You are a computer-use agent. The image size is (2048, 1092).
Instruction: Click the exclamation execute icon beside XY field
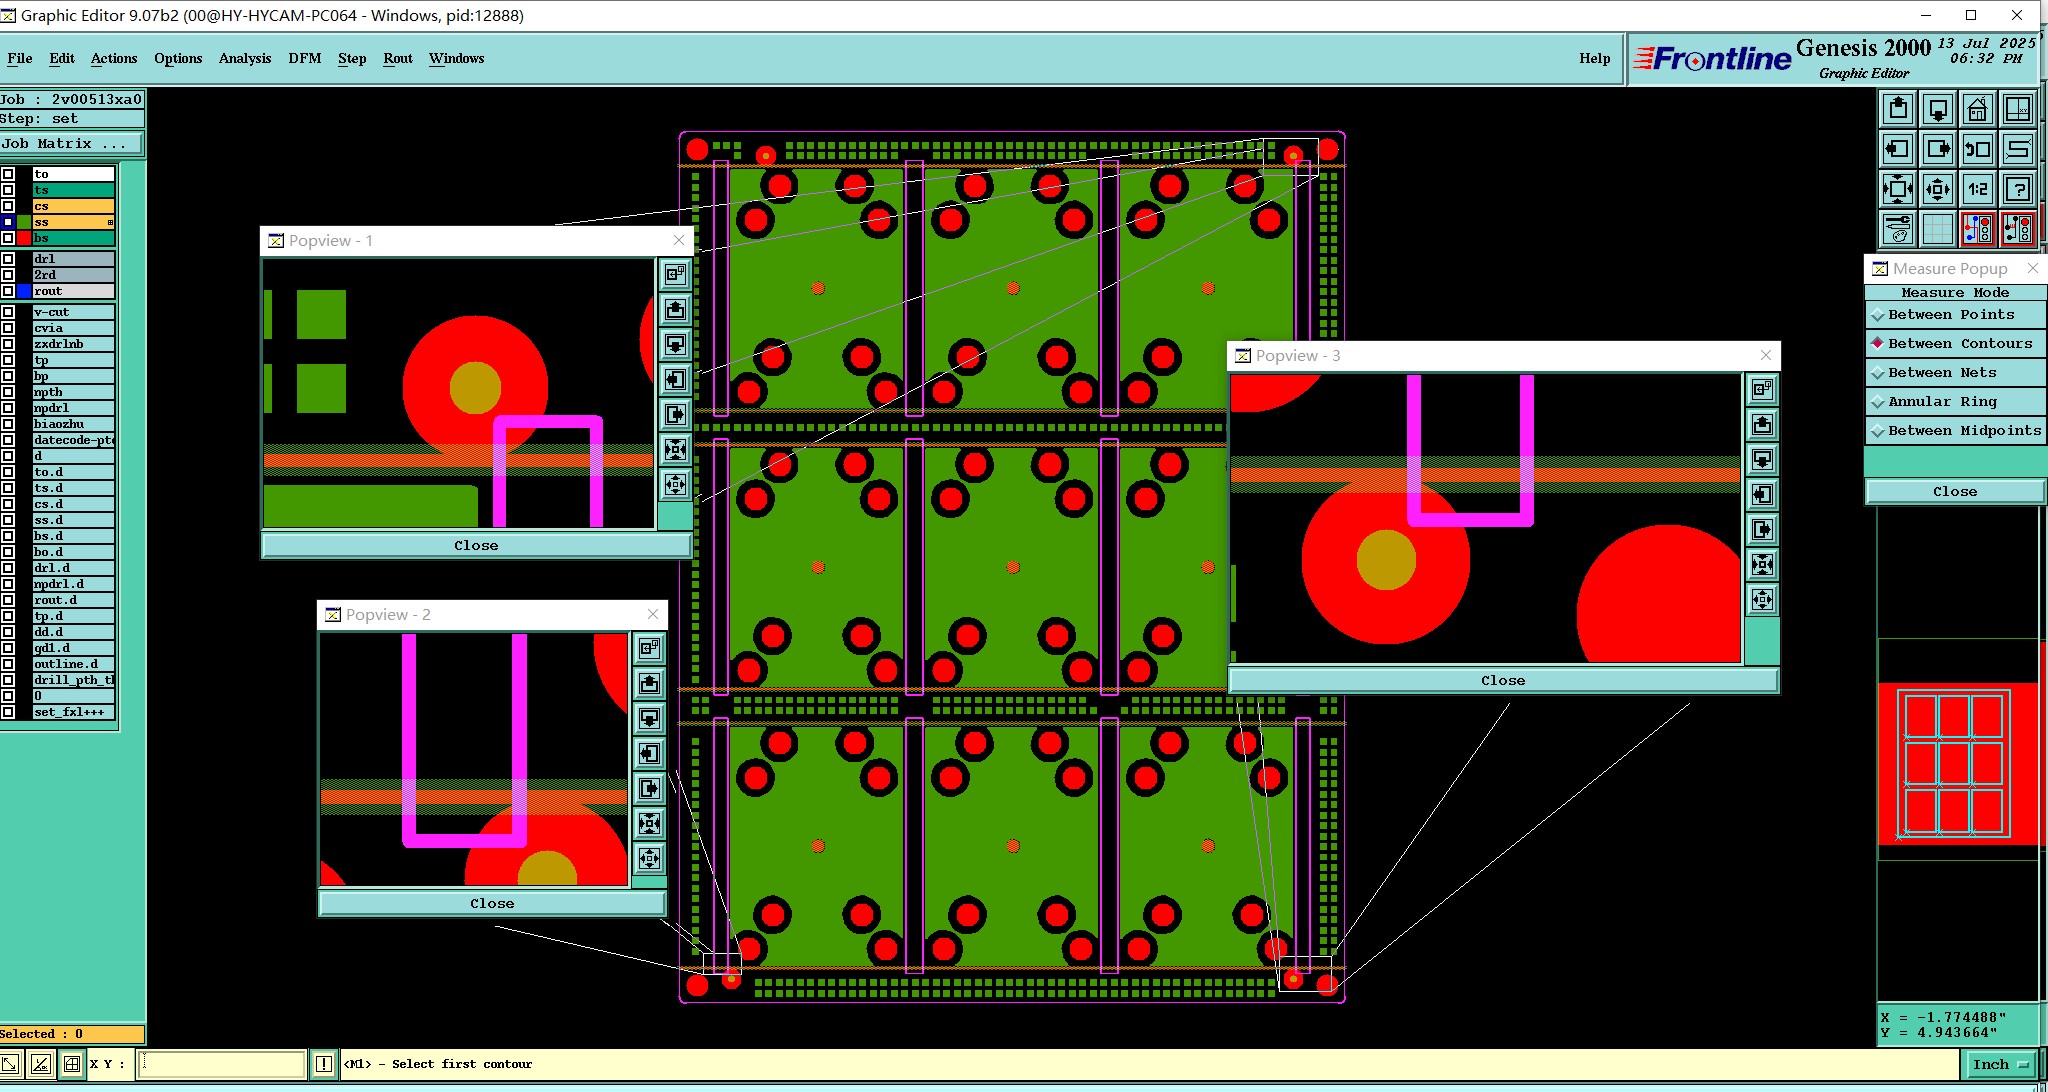coord(324,1064)
